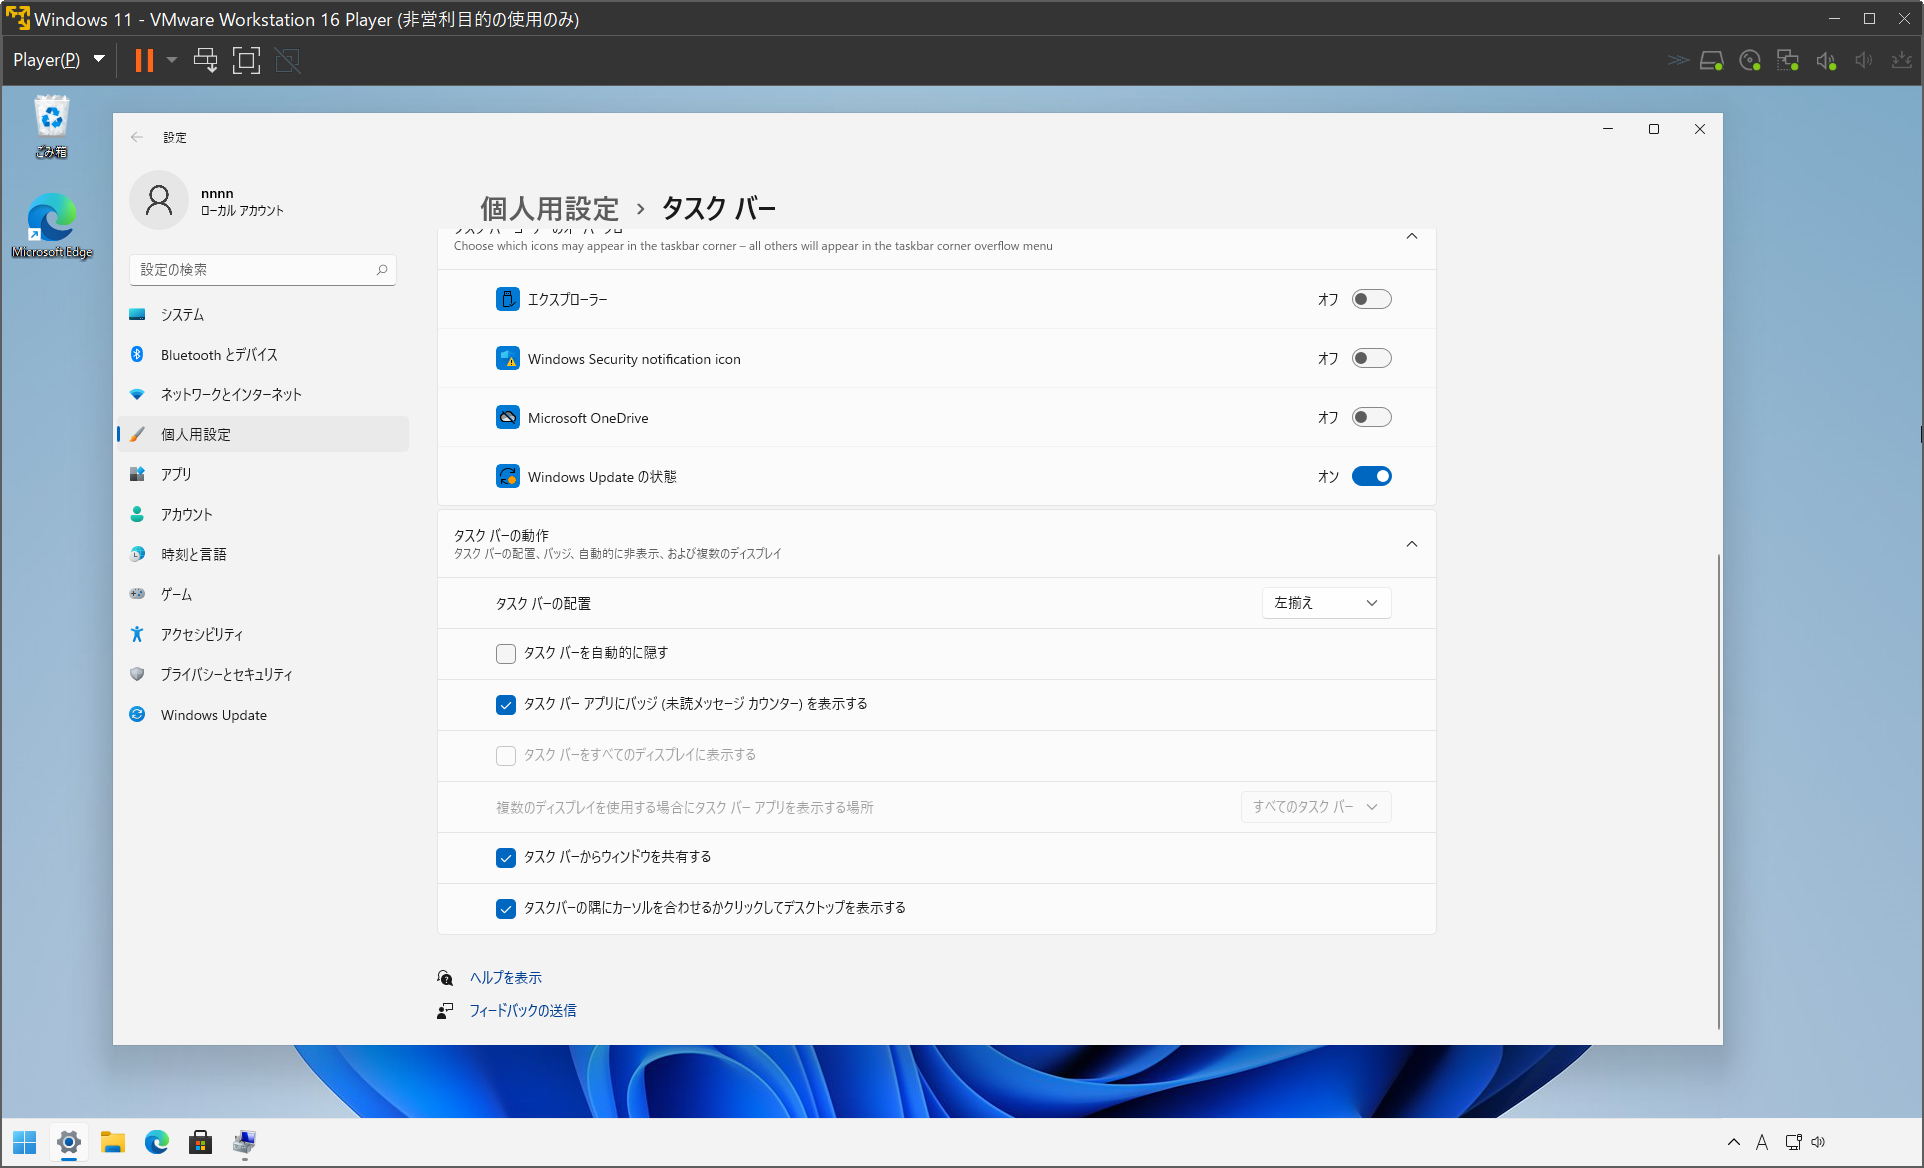The width and height of the screenshot is (1924, 1168).
Task: Click the installer icon in the taskbar
Action: pyautogui.click(x=245, y=1142)
